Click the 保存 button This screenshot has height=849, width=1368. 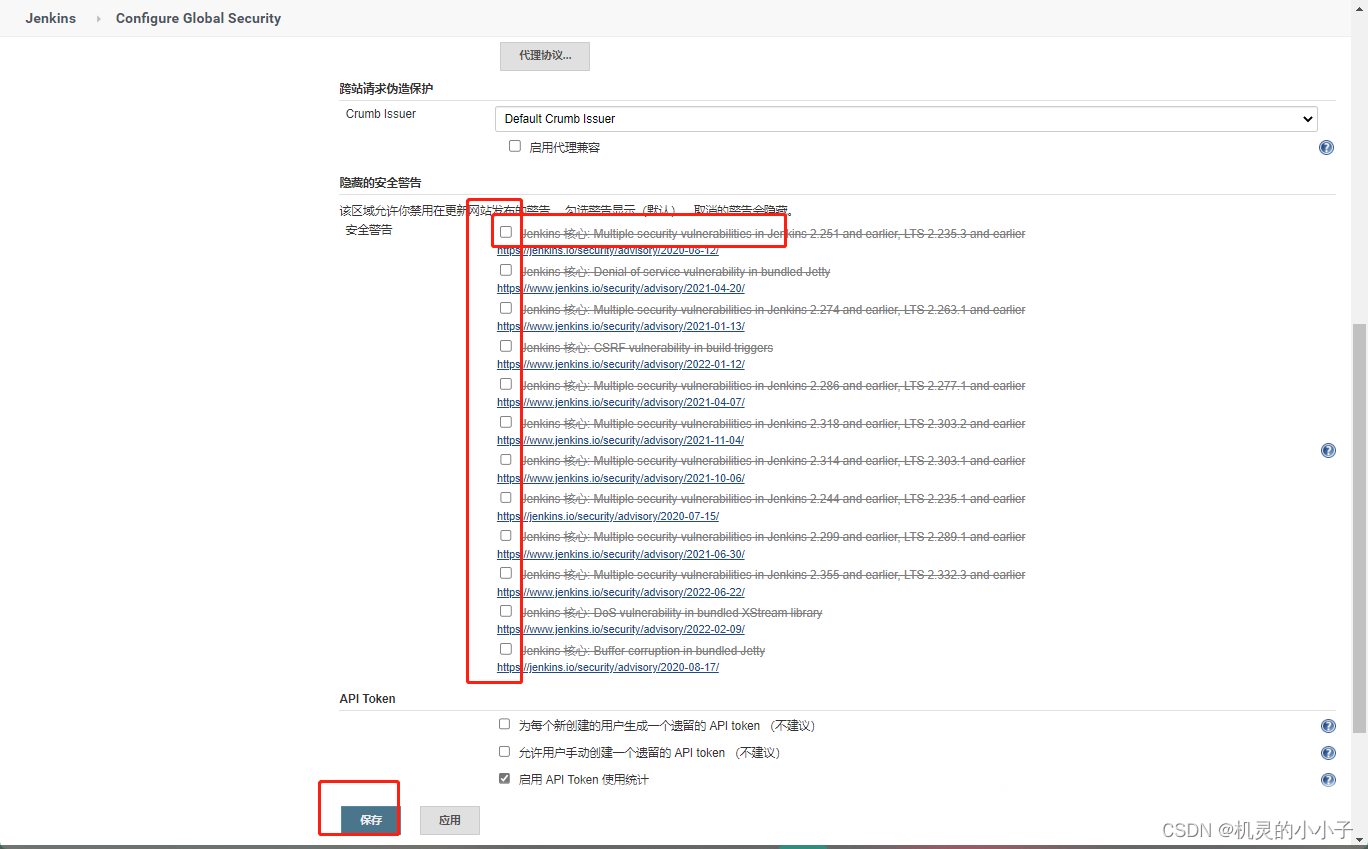371,820
